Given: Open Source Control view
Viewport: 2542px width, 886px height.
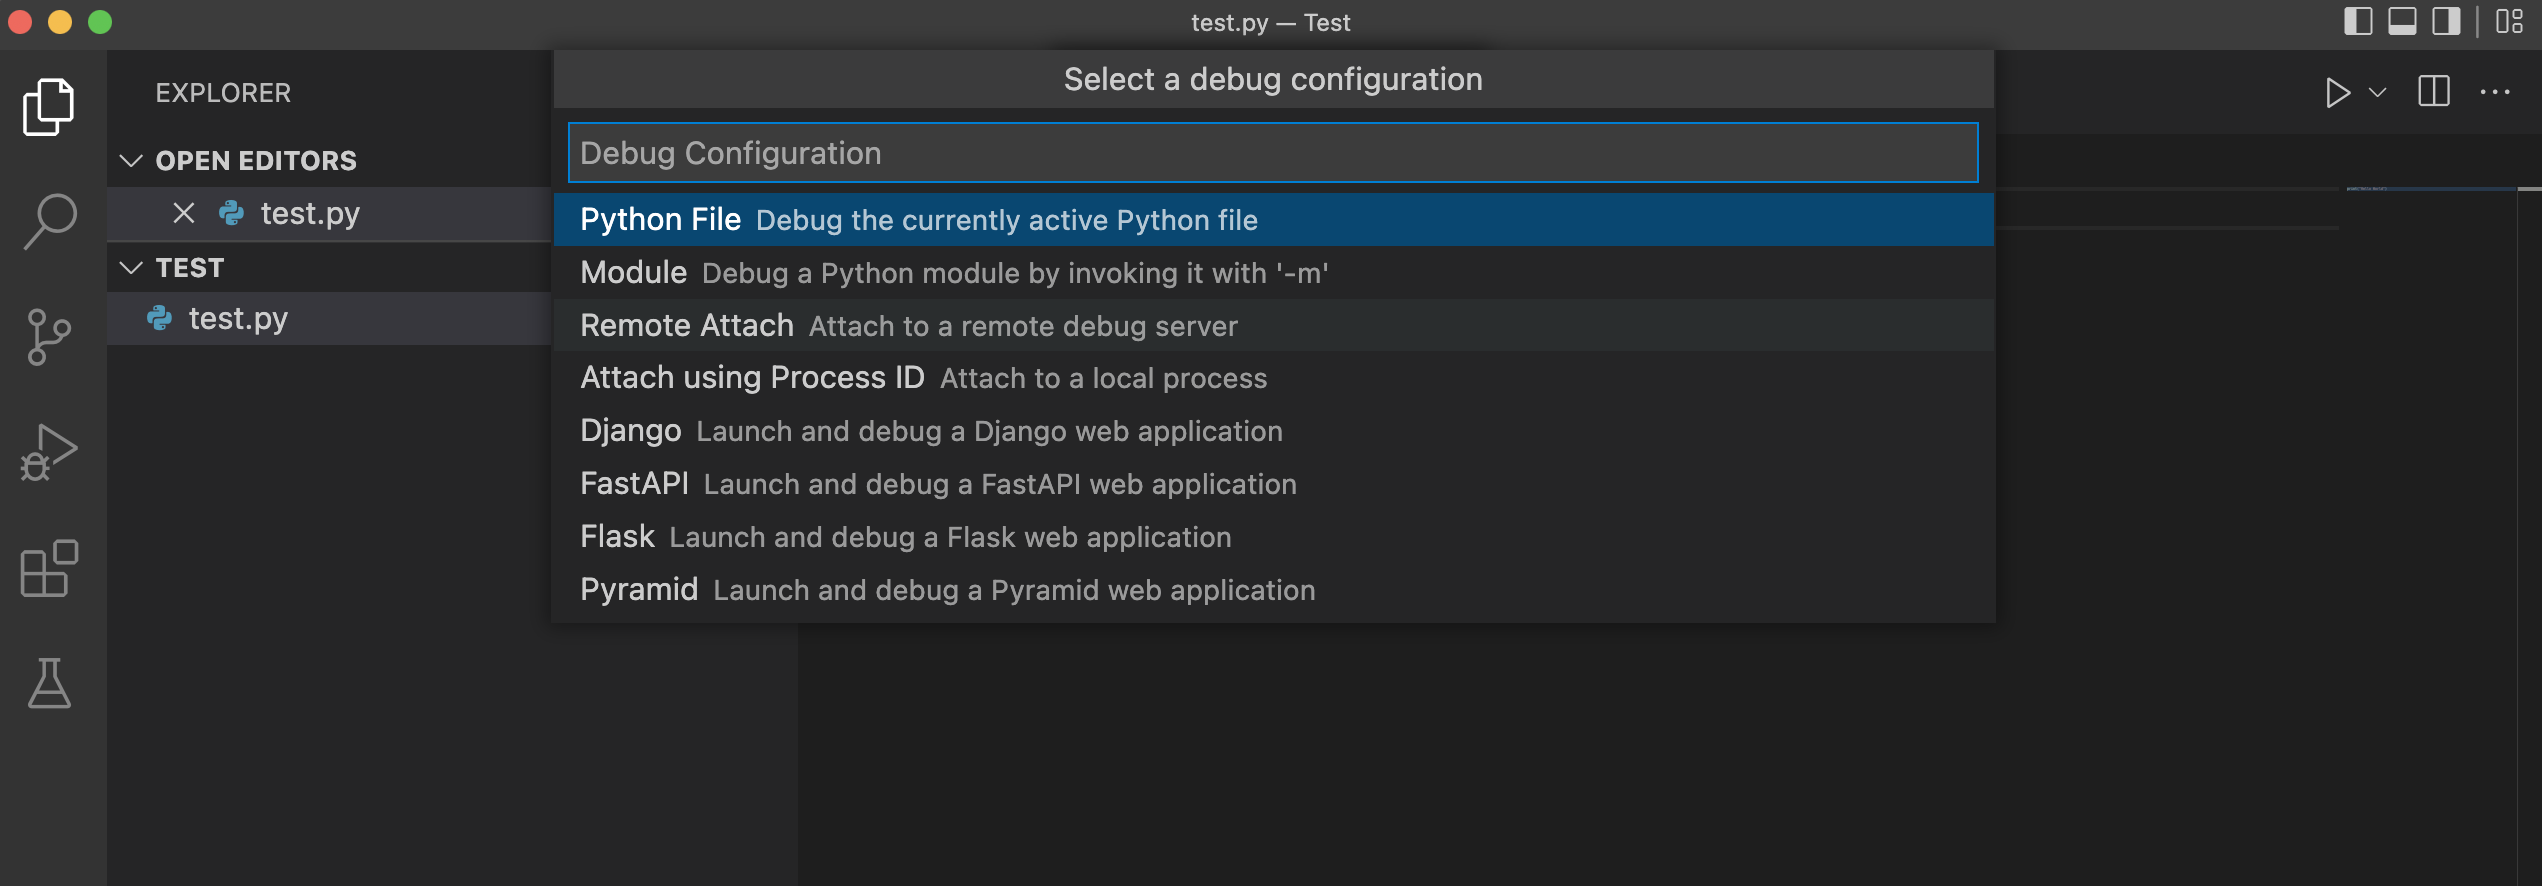Looking at the screenshot, I should click(x=48, y=337).
